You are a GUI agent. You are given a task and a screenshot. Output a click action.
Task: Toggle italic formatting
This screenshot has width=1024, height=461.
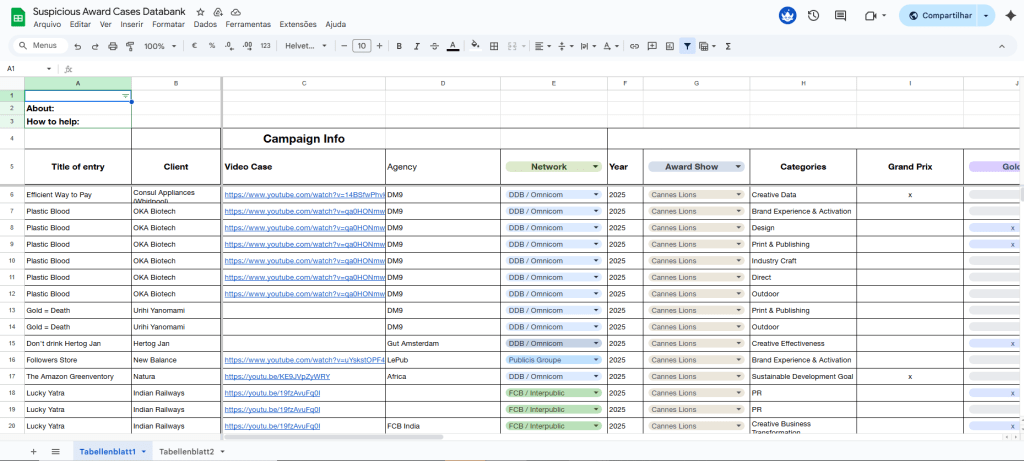coord(417,46)
